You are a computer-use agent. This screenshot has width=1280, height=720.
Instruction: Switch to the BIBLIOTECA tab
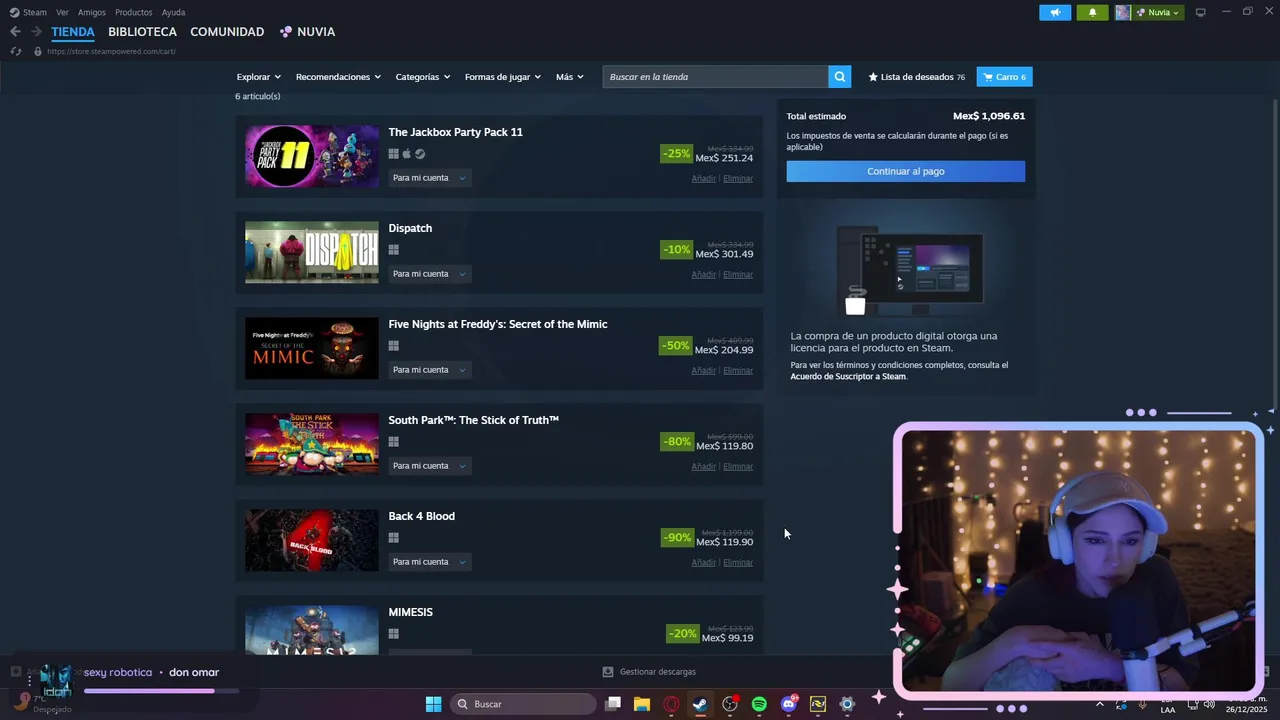coord(142,32)
